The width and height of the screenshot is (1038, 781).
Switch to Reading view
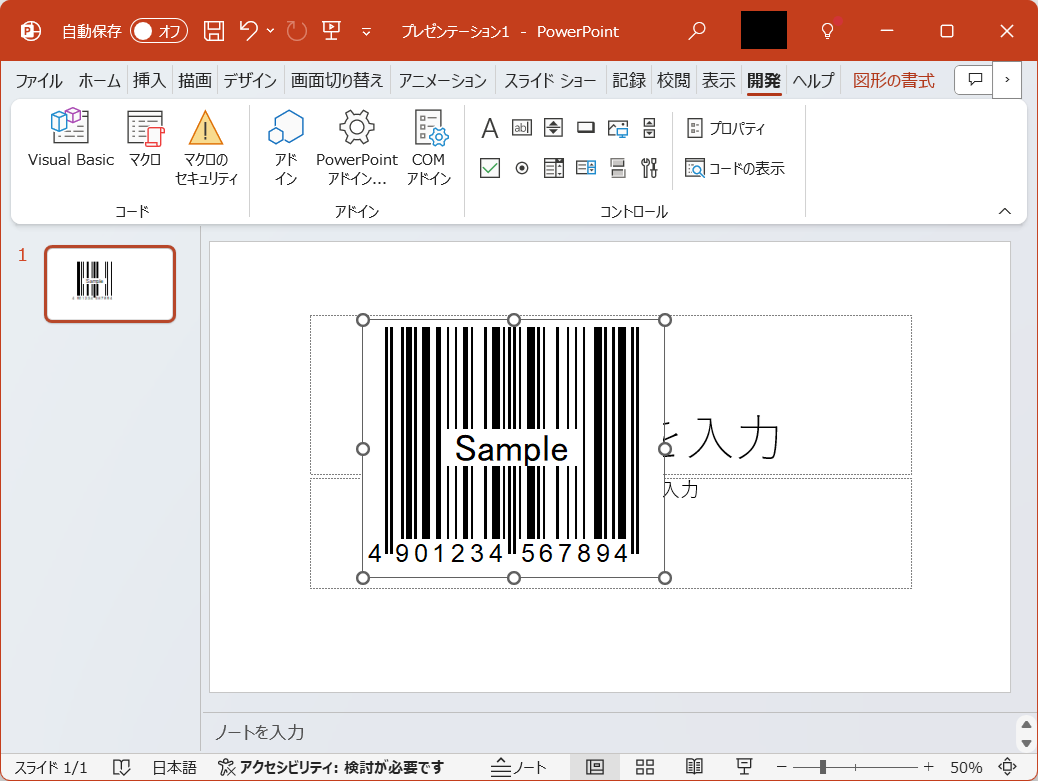point(694,767)
